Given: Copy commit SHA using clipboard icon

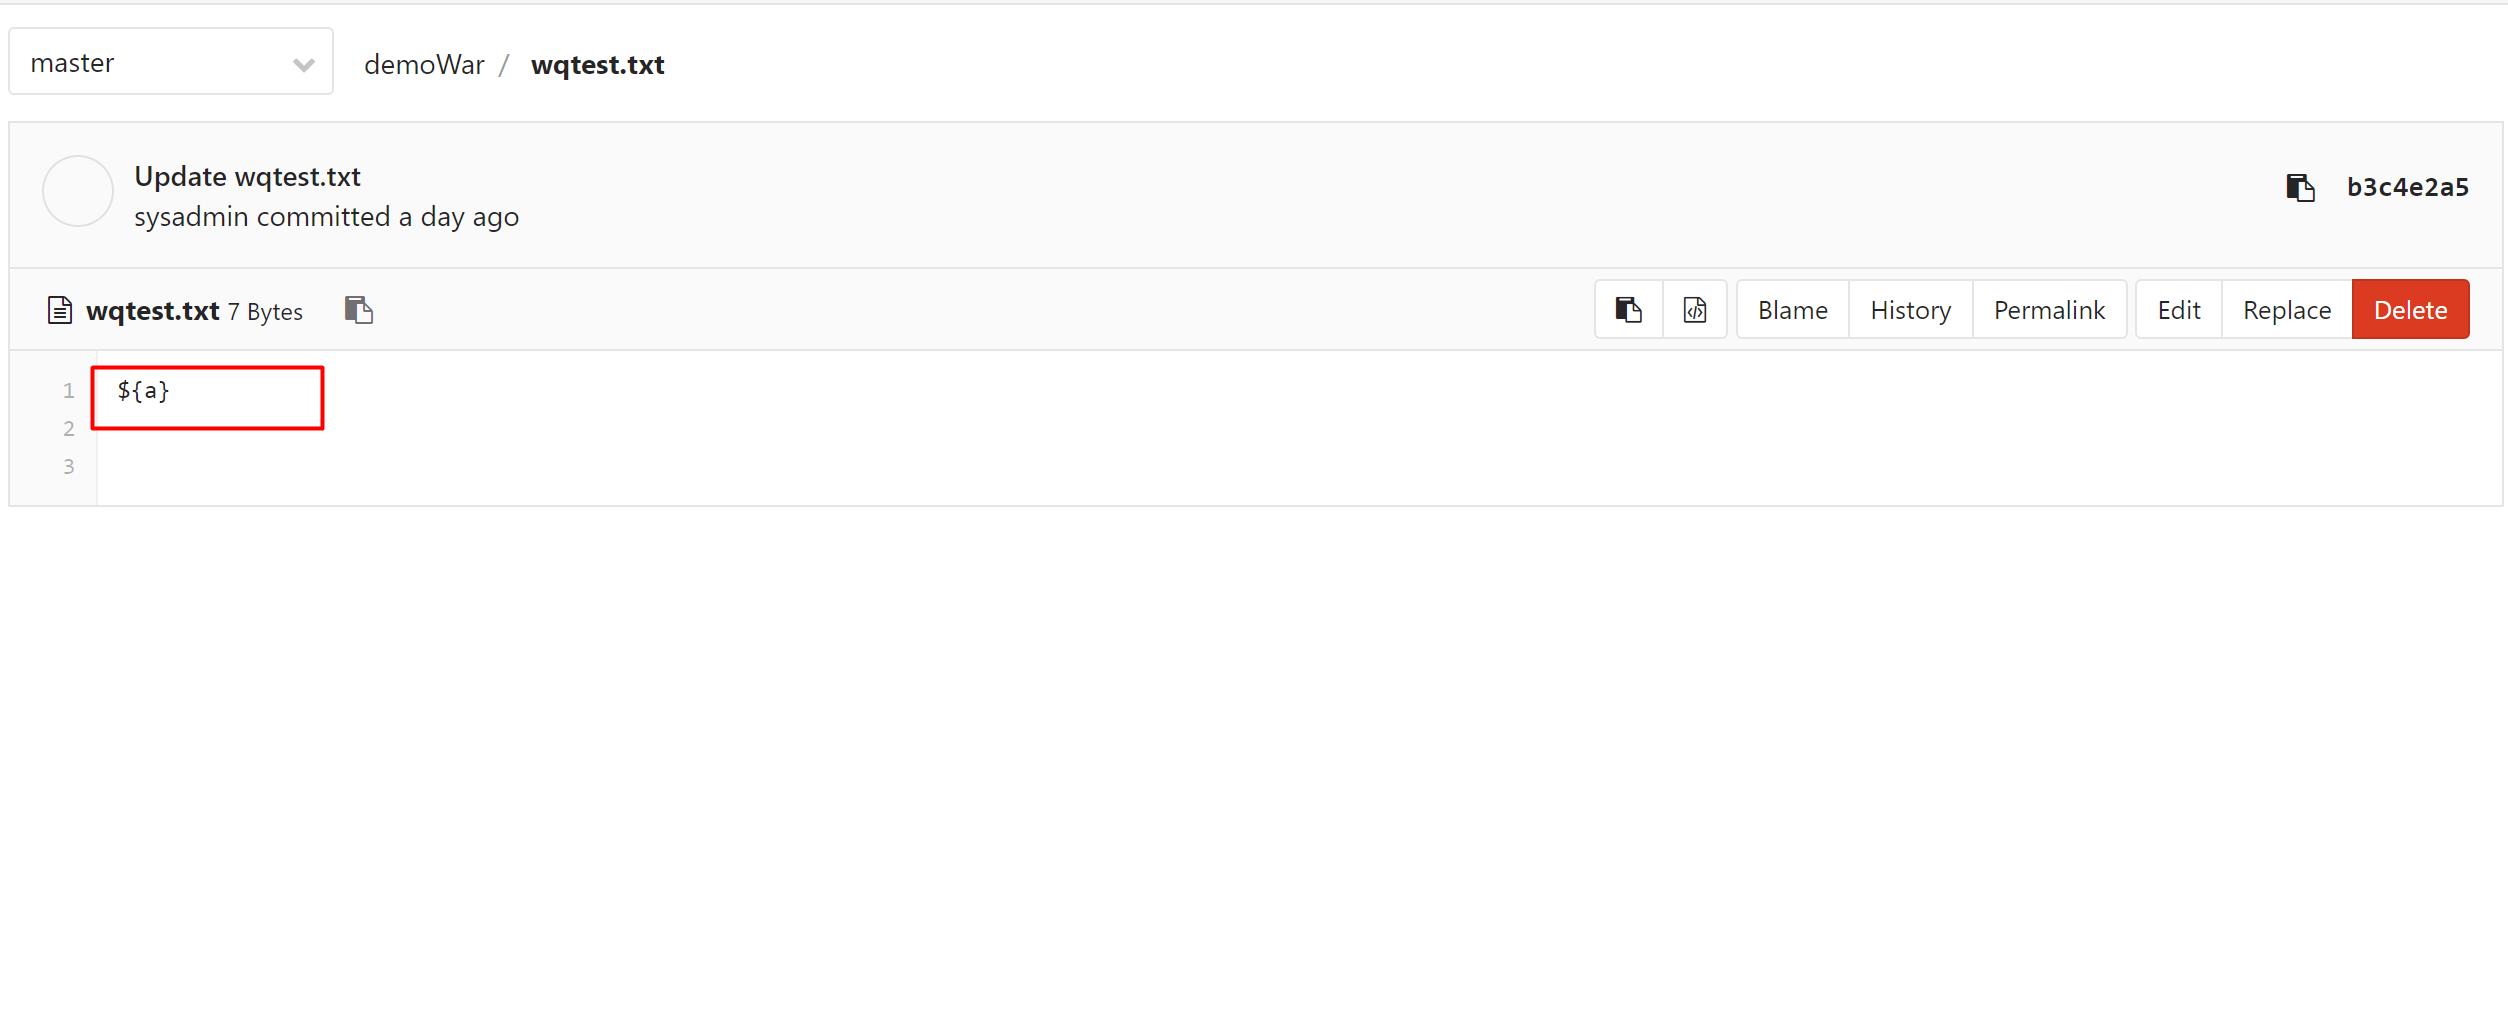Looking at the screenshot, I should 2300,187.
